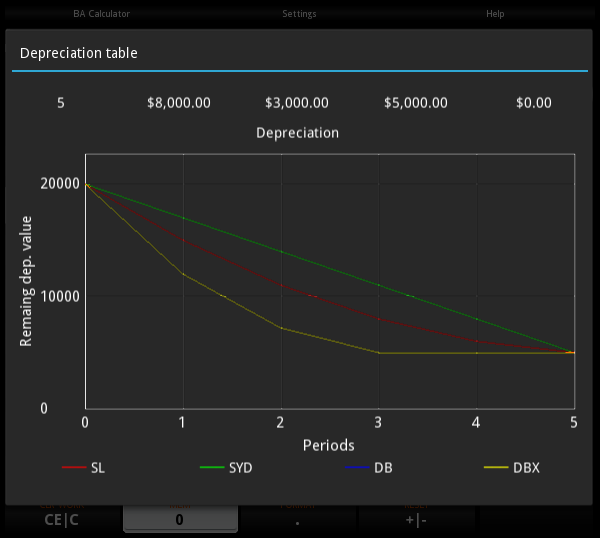Click the red SL legend swatch
The image size is (600, 538).
tap(74, 467)
